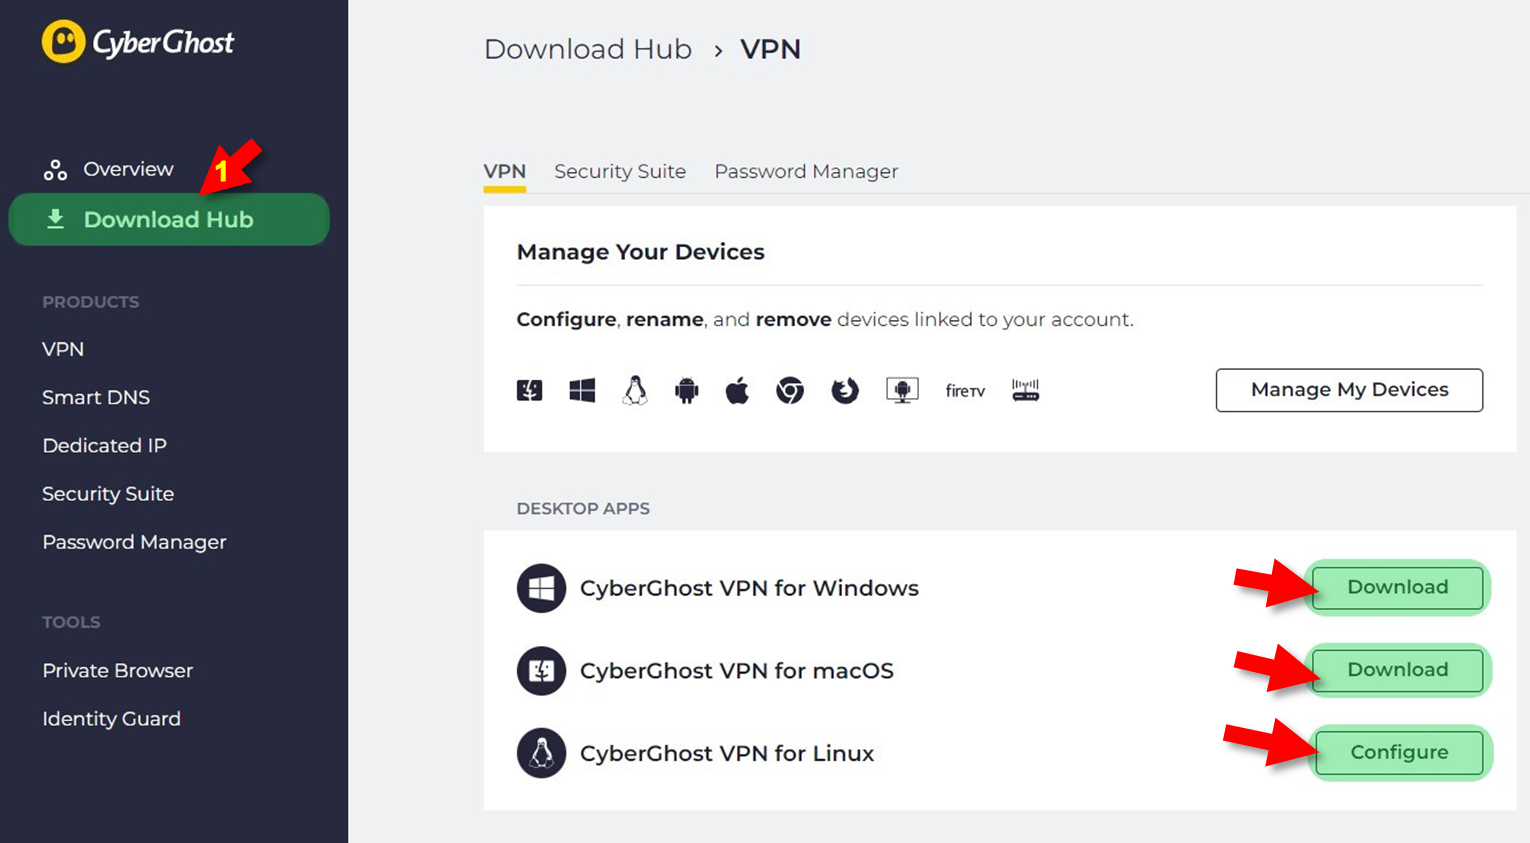Select the Apple logo device icon
Viewport: 1530px width, 843px height.
point(737,390)
